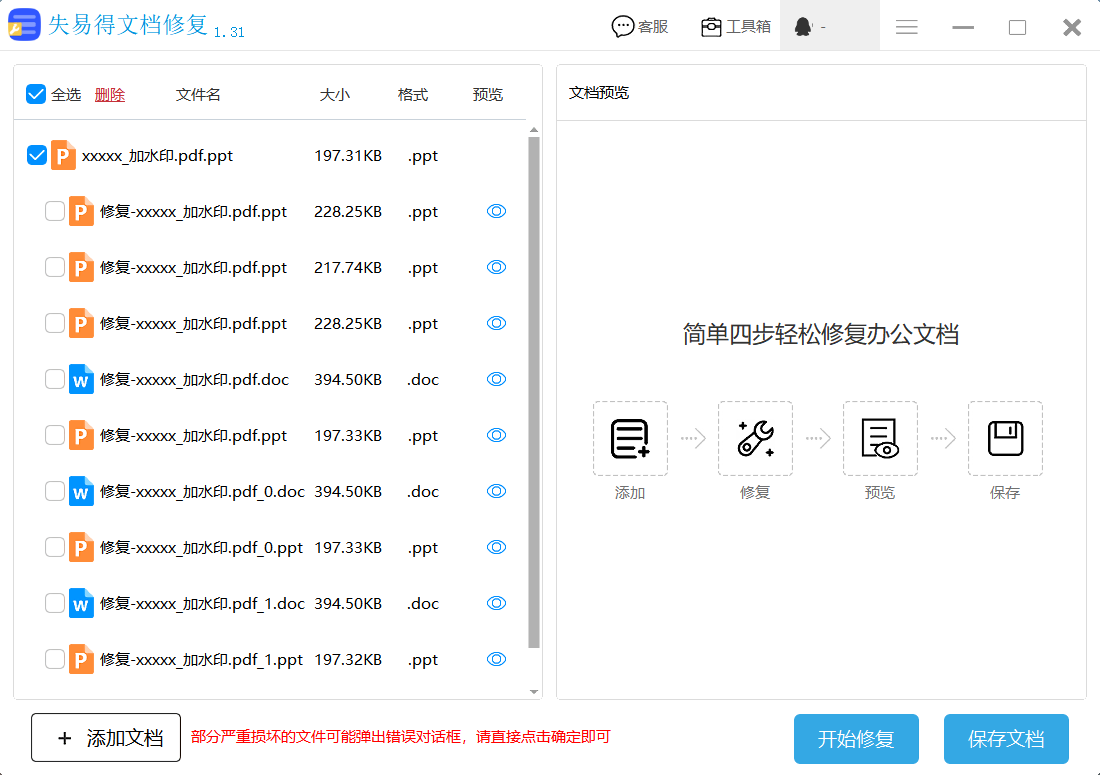
Task: Click the 失易得文档修复 app logo icon
Action: (24, 25)
